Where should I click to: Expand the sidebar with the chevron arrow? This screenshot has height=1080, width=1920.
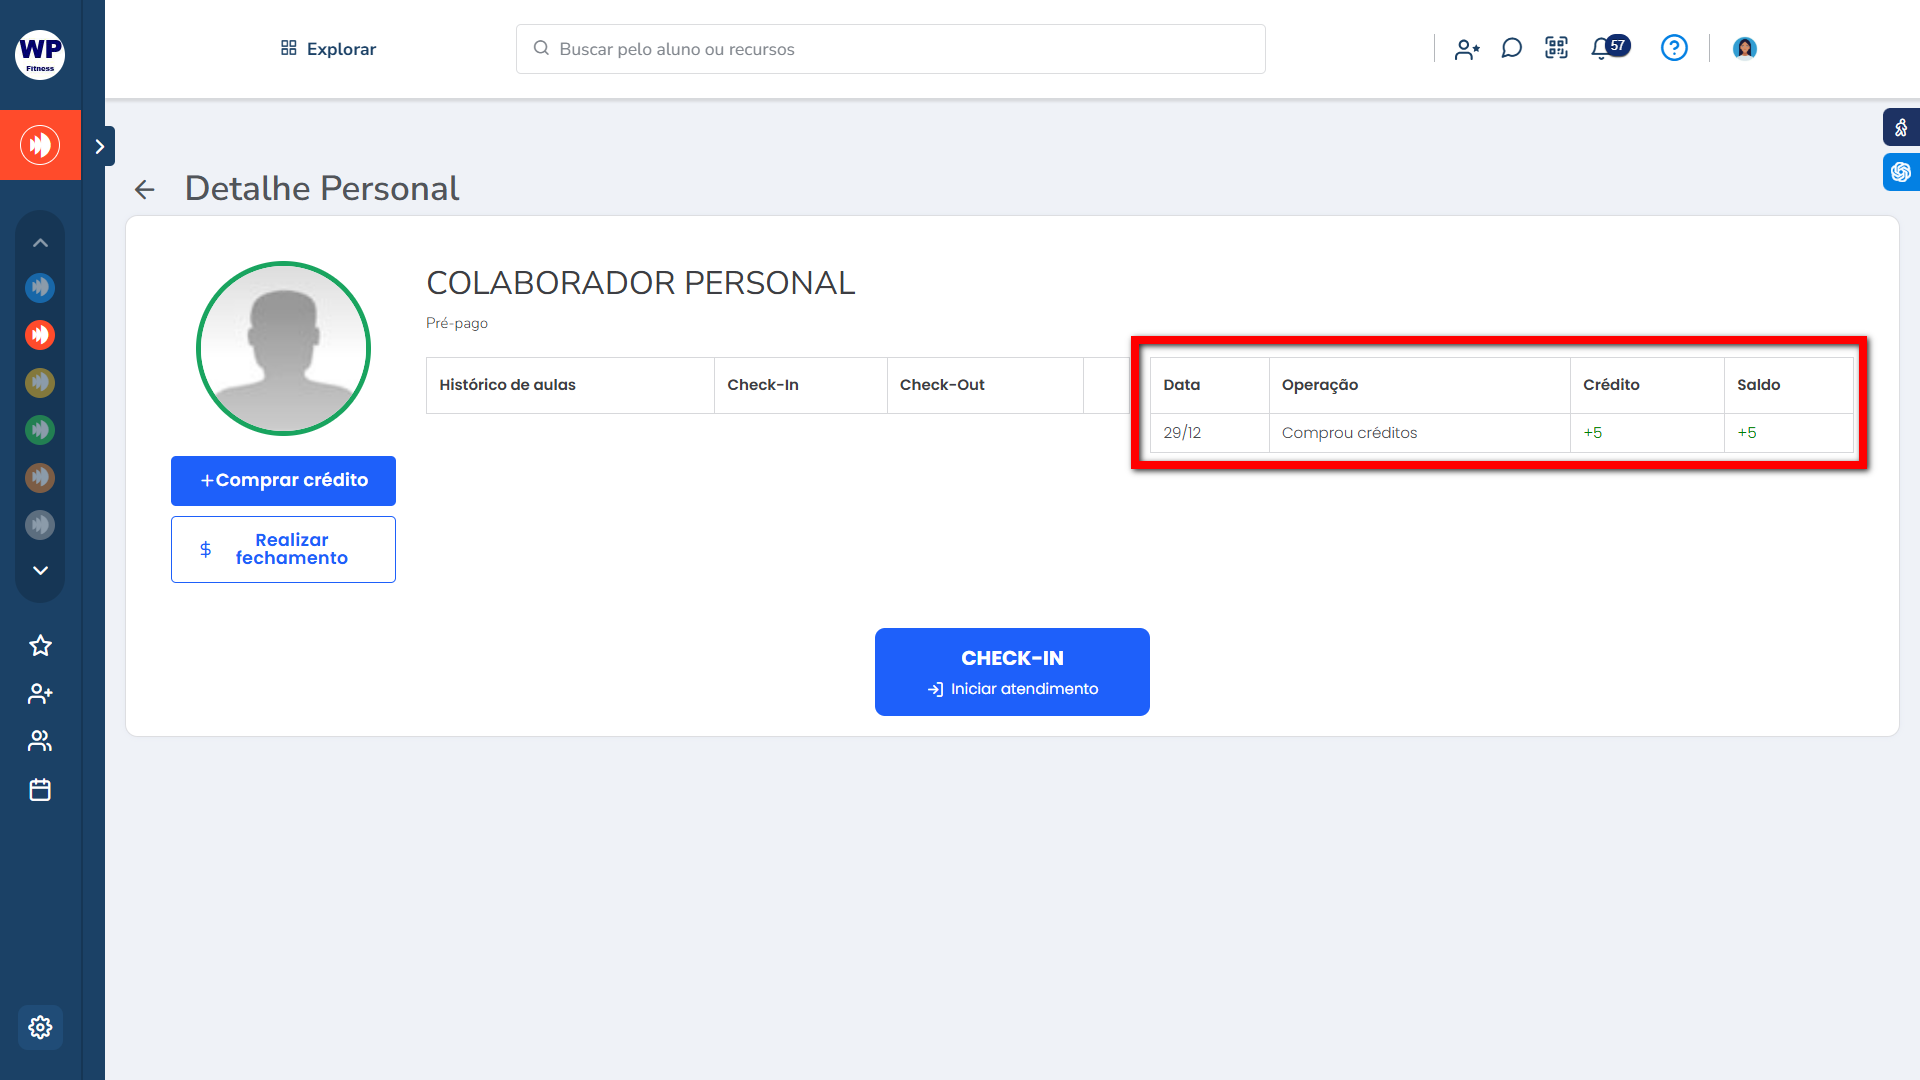pyautogui.click(x=100, y=146)
